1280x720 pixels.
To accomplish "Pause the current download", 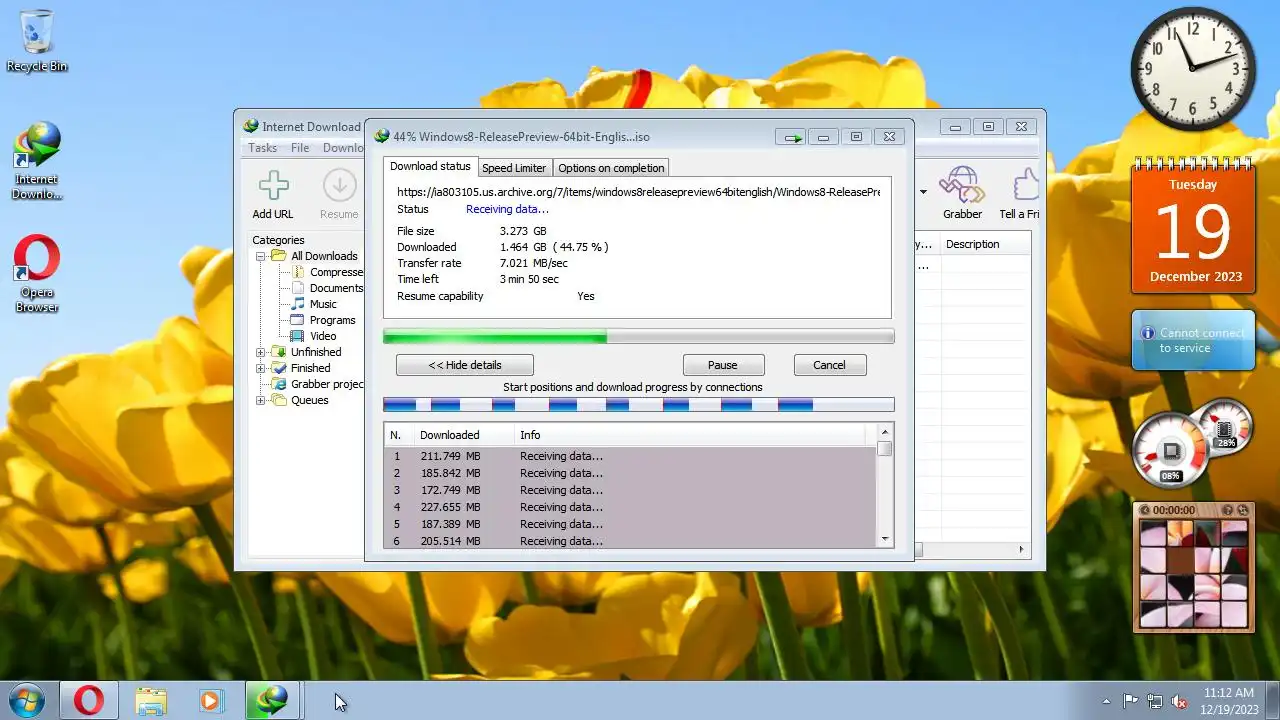I will pyautogui.click(x=723, y=365).
